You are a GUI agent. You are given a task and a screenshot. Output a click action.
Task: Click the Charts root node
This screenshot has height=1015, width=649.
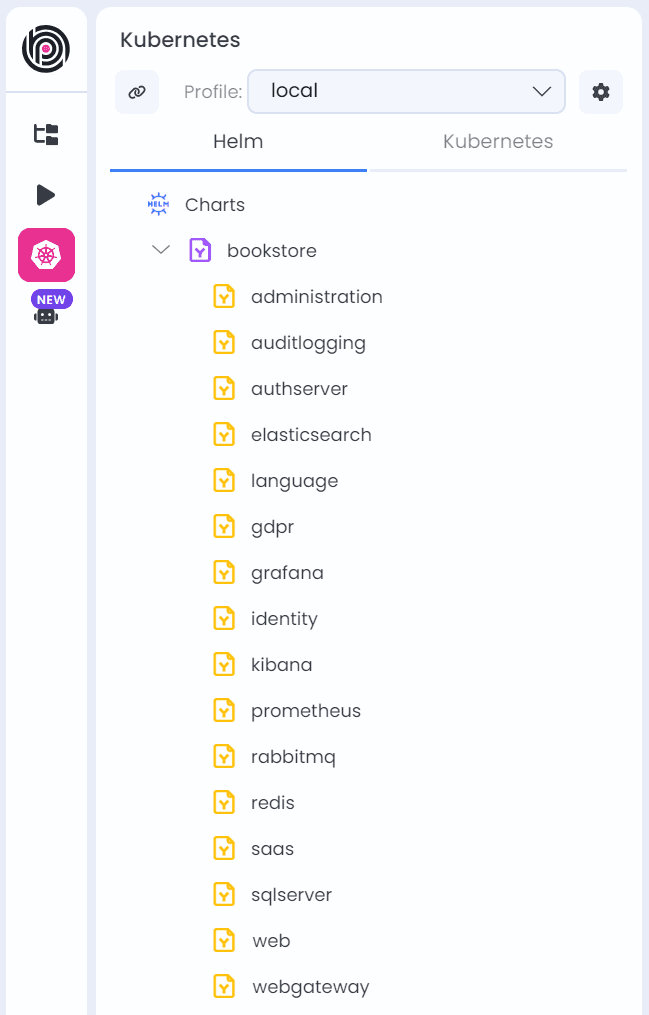coord(215,204)
